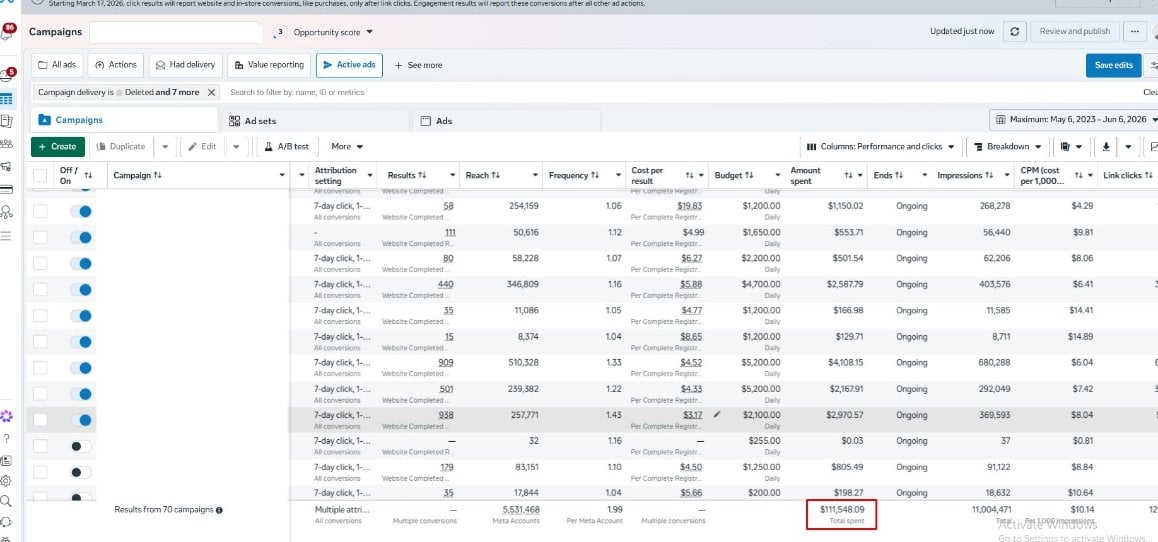Click the A/B test button
Image resolution: width=1158 pixels, height=542 pixels.
pyautogui.click(x=287, y=146)
